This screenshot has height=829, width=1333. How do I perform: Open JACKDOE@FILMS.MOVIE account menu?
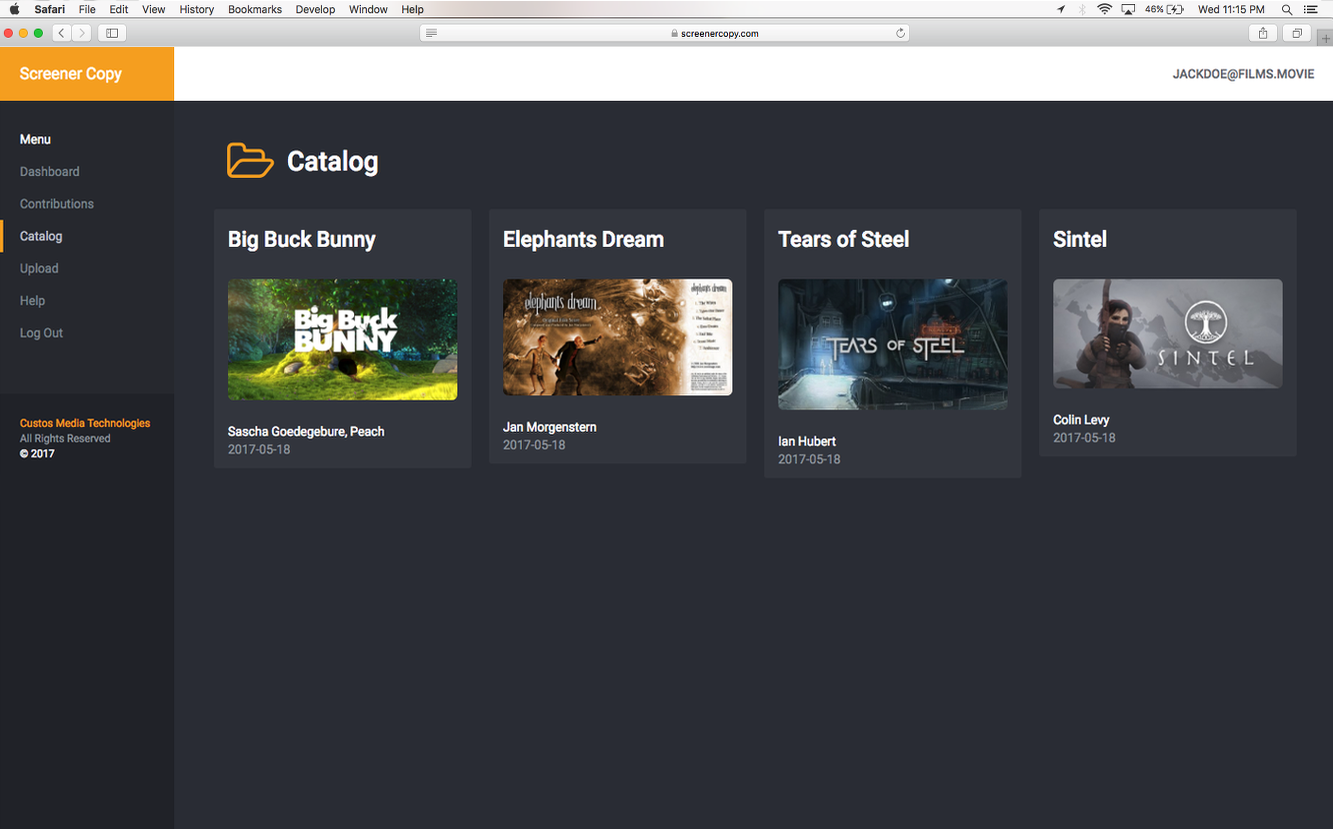click(x=1243, y=74)
